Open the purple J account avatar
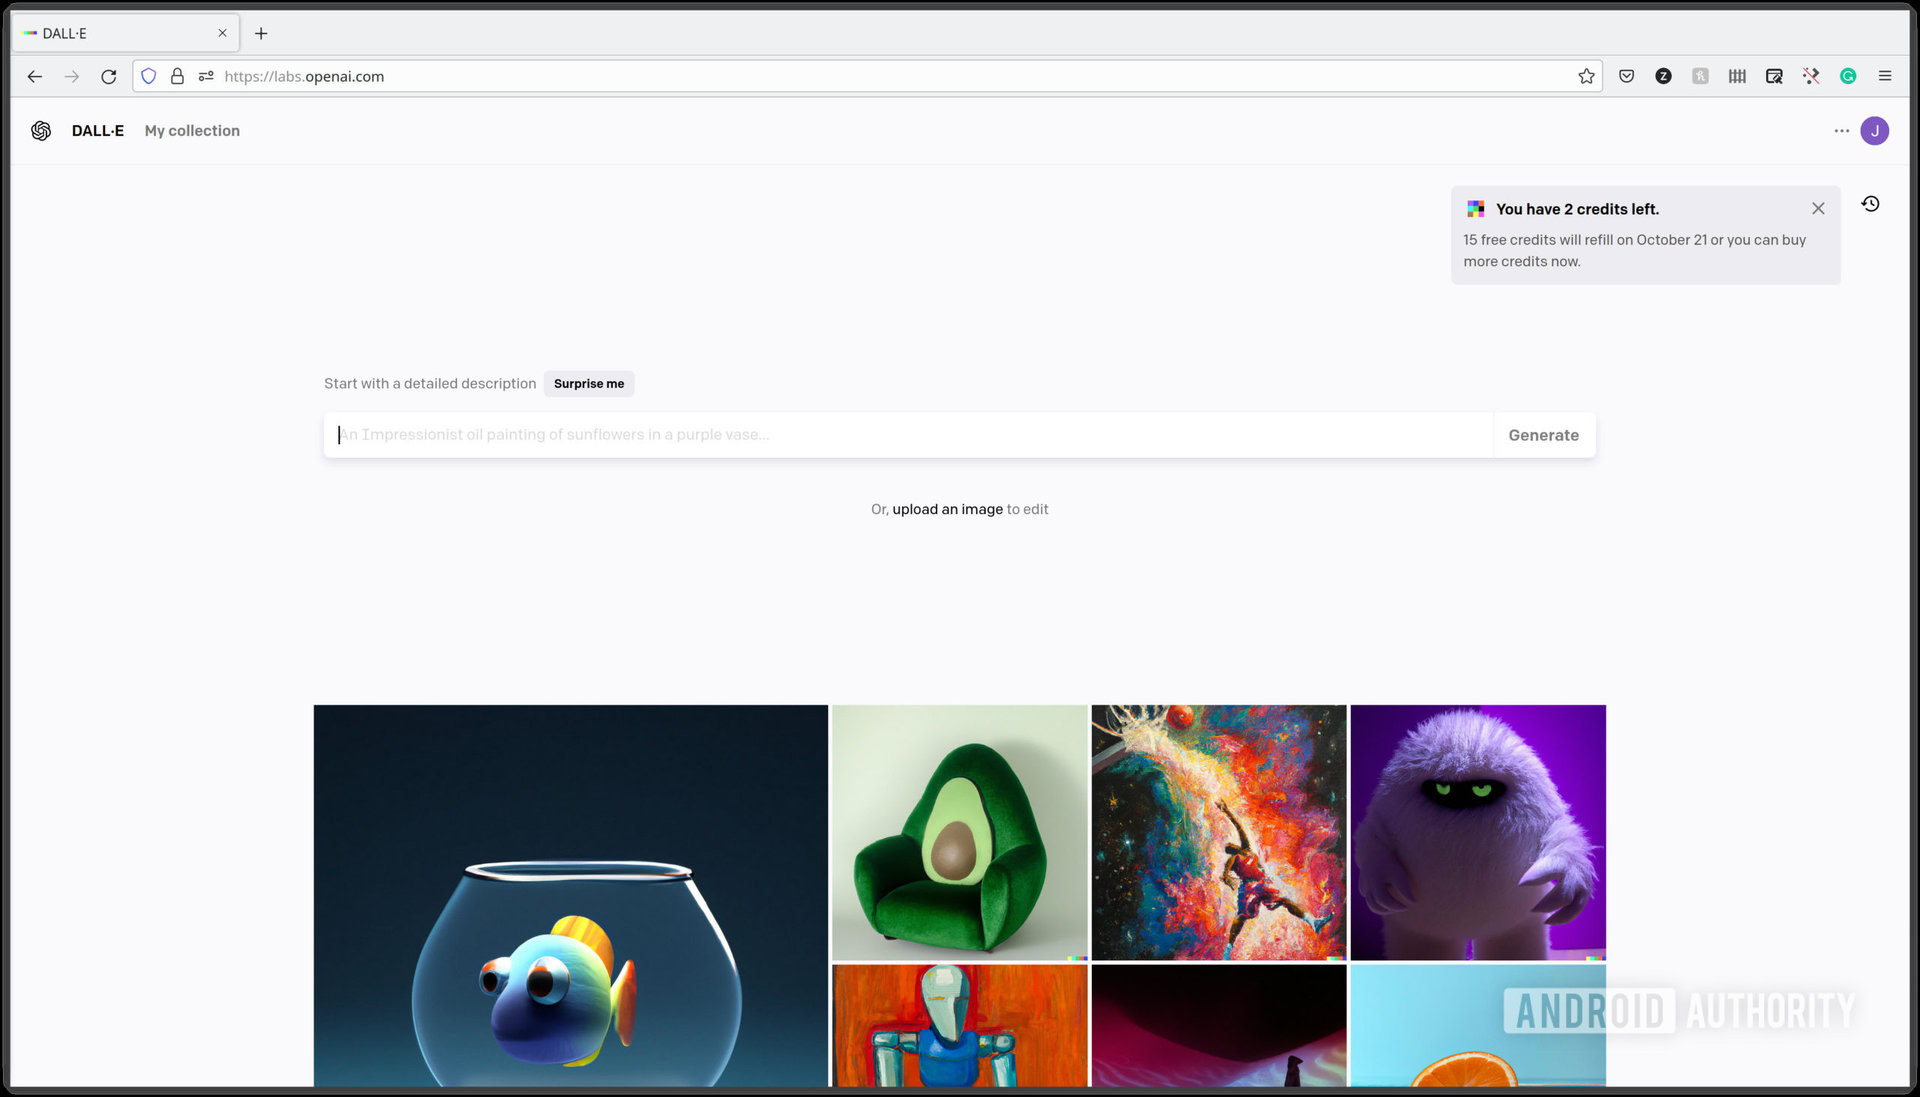 click(1874, 131)
